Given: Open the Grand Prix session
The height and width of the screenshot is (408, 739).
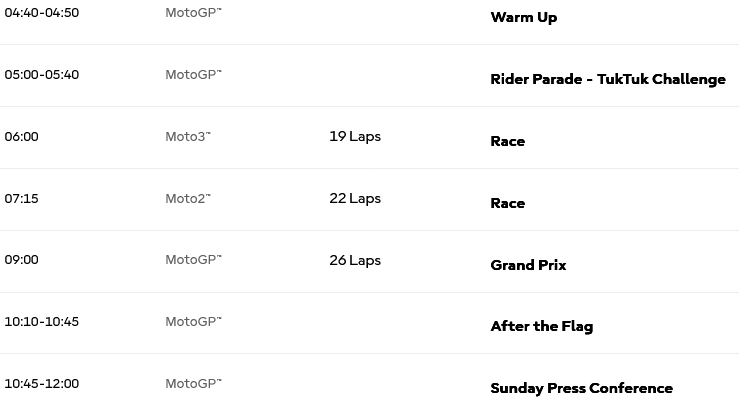Looking at the screenshot, I should tap(528, 265).
